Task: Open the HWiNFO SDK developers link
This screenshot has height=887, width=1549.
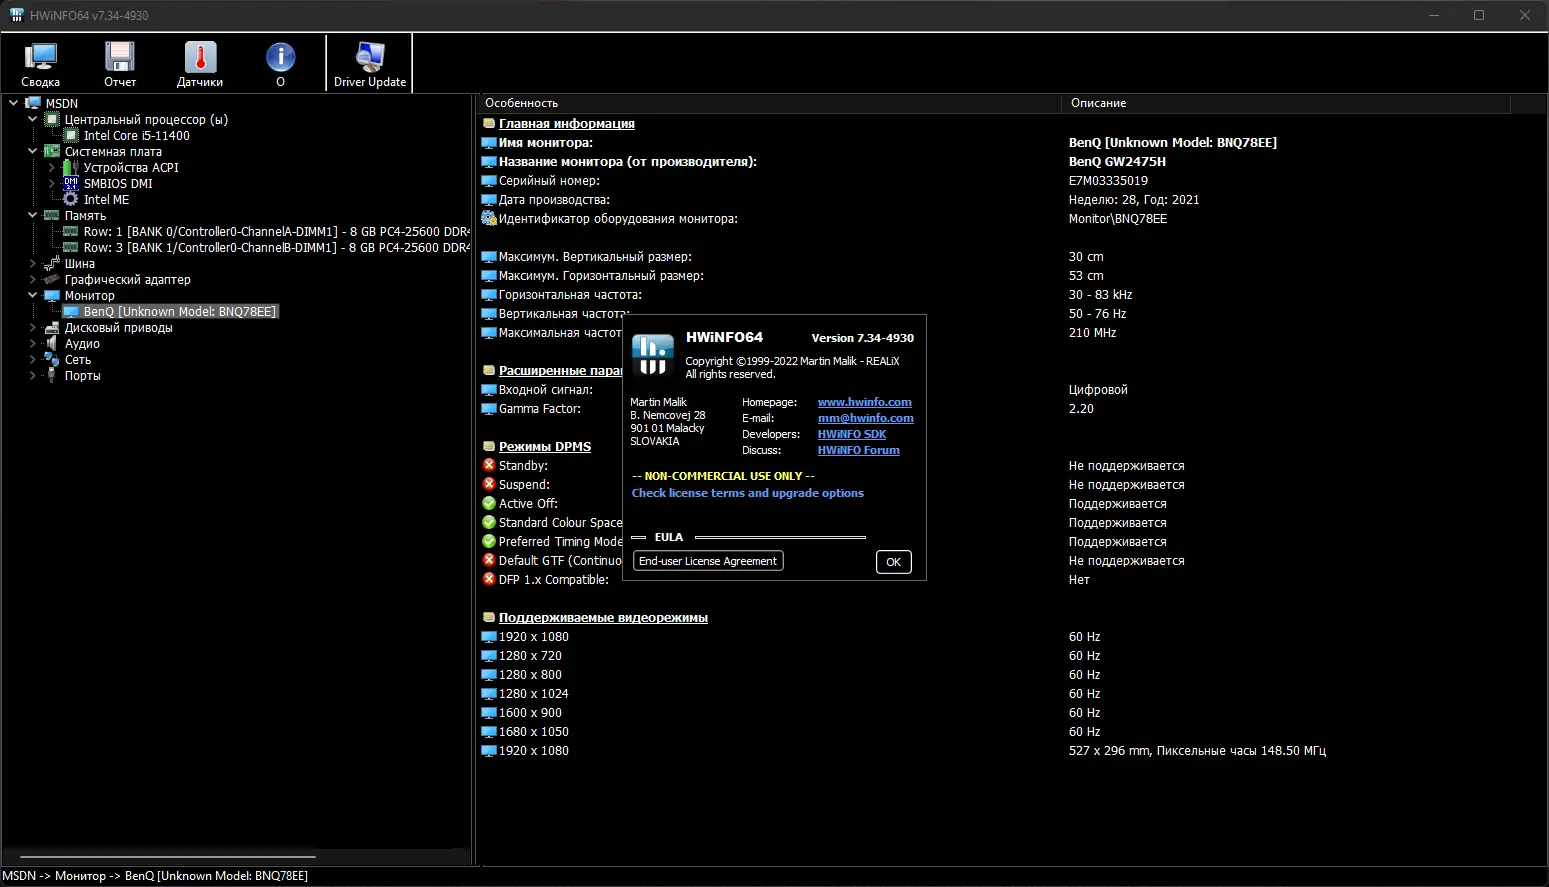Action: (x=852, y=434)
